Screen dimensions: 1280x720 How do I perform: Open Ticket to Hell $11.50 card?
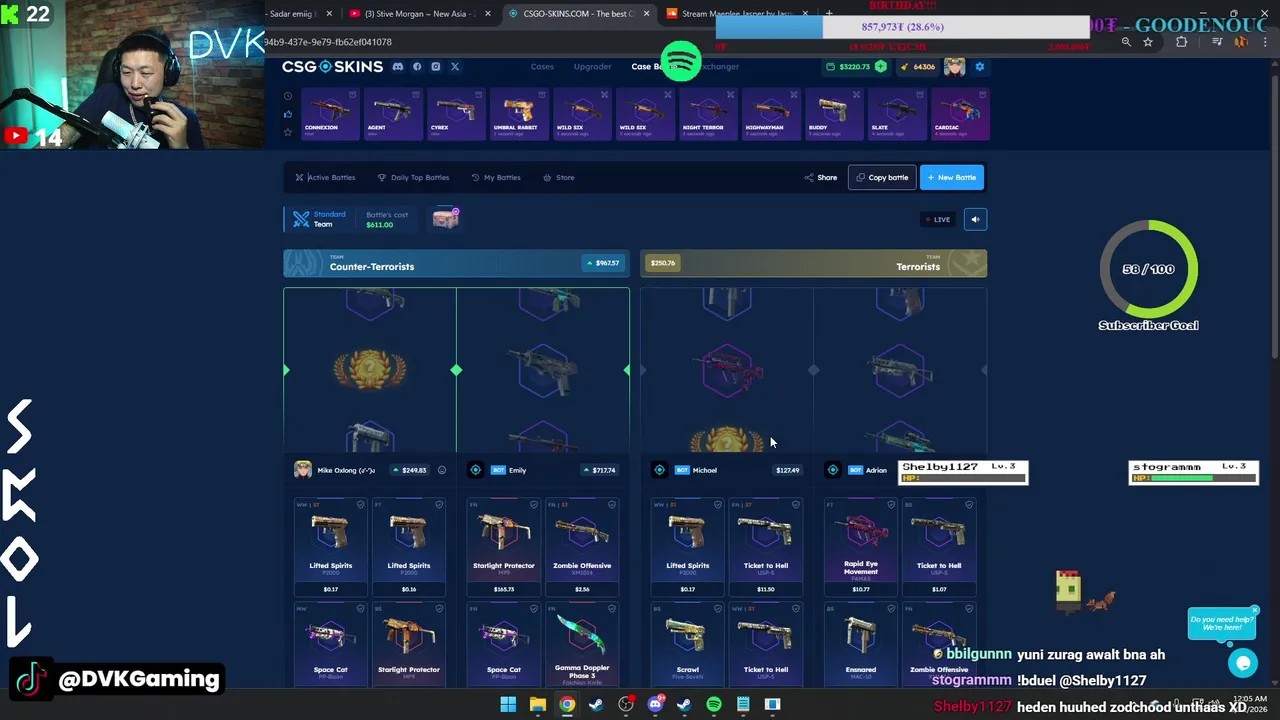[766, 547]
